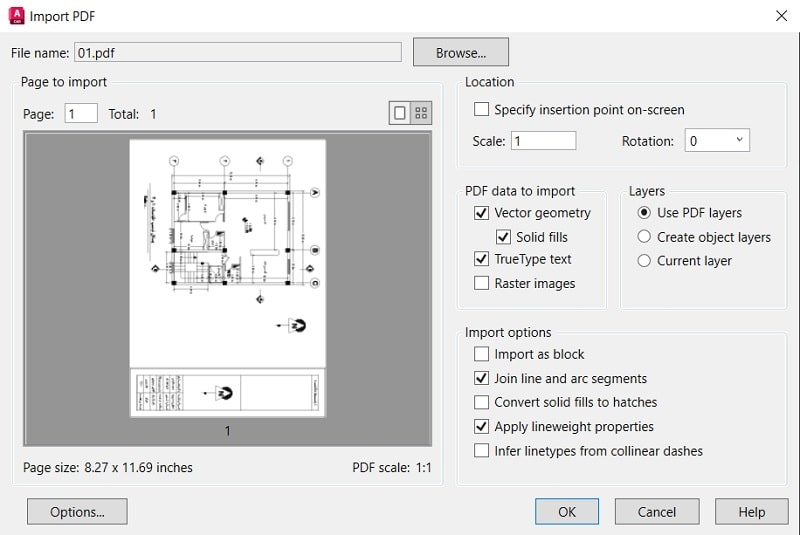The width and height of the screenshot is (800, 535).
Task: Check Import as block option
Action: tap(482, 354)
